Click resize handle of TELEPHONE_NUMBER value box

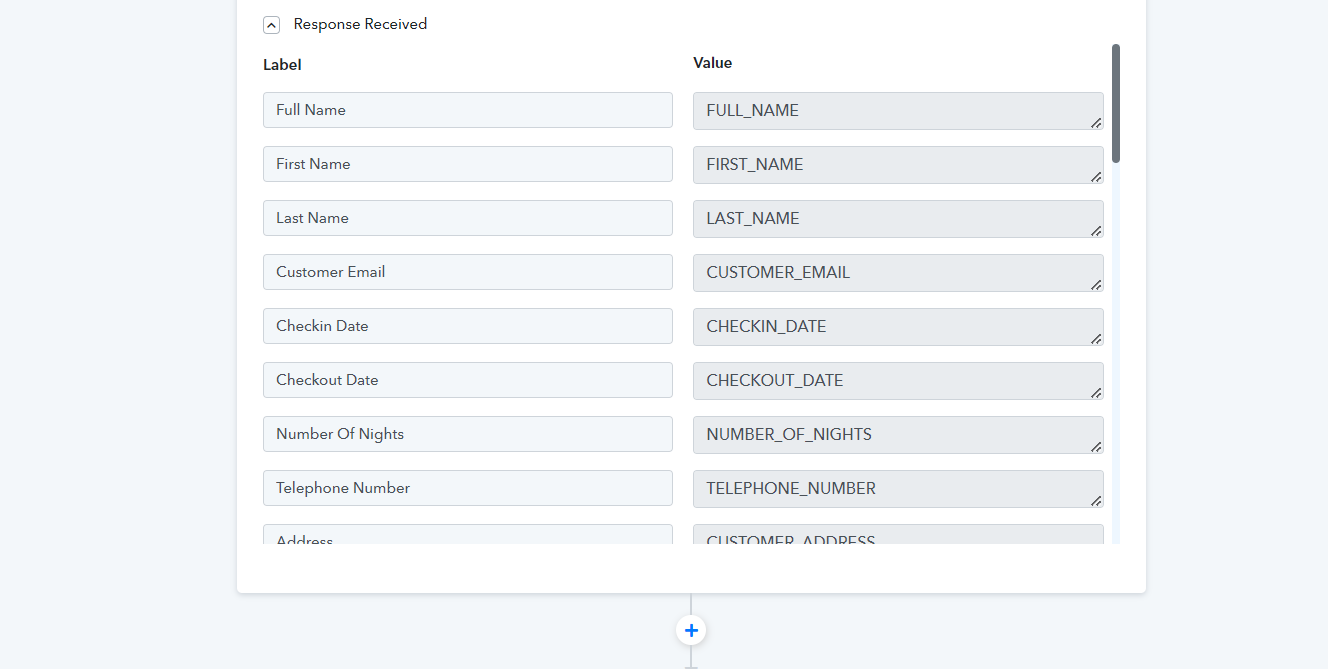coord(1096,501)
